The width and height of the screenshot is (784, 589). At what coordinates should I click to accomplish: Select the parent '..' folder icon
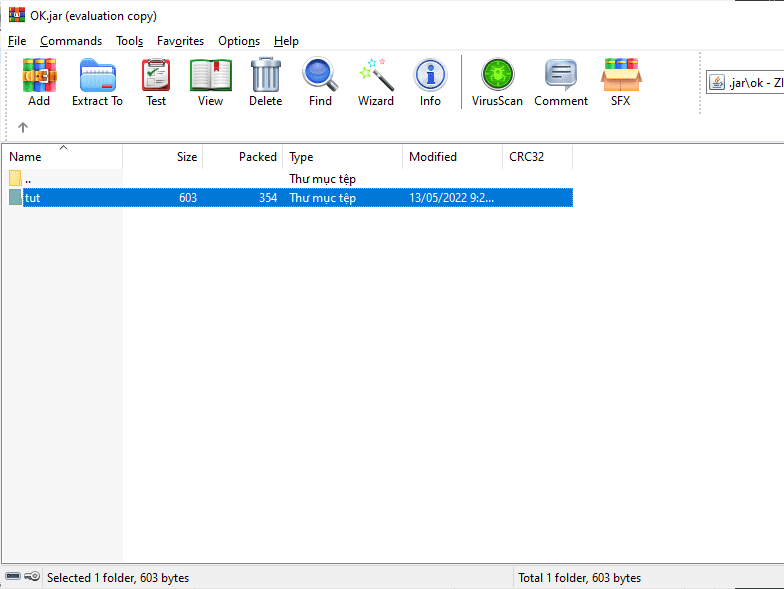coord(15,178)
